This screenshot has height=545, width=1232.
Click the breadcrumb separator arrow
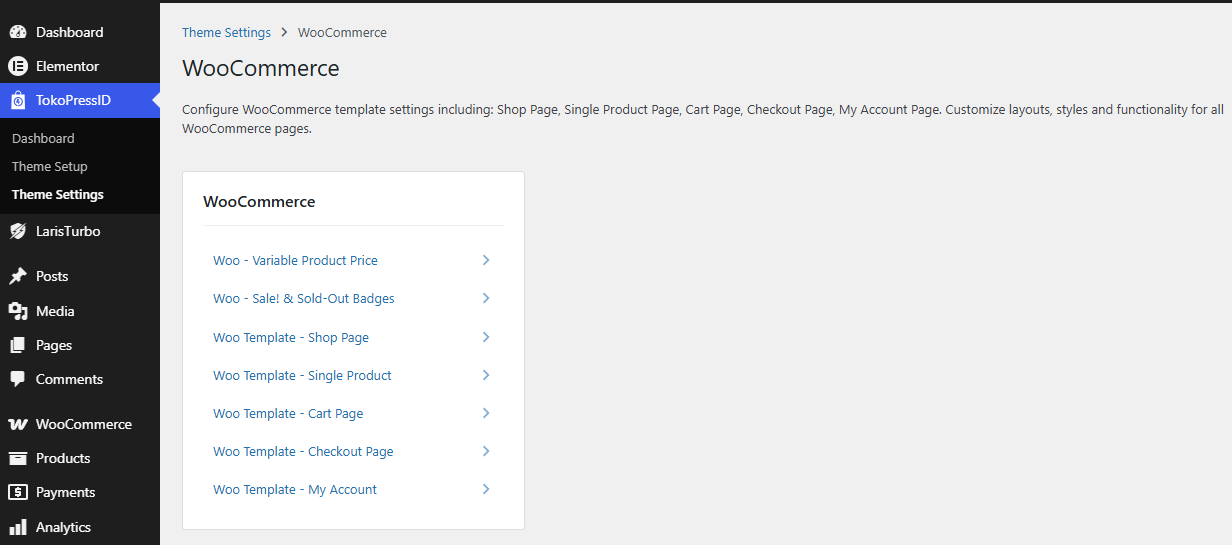[284, 32]
